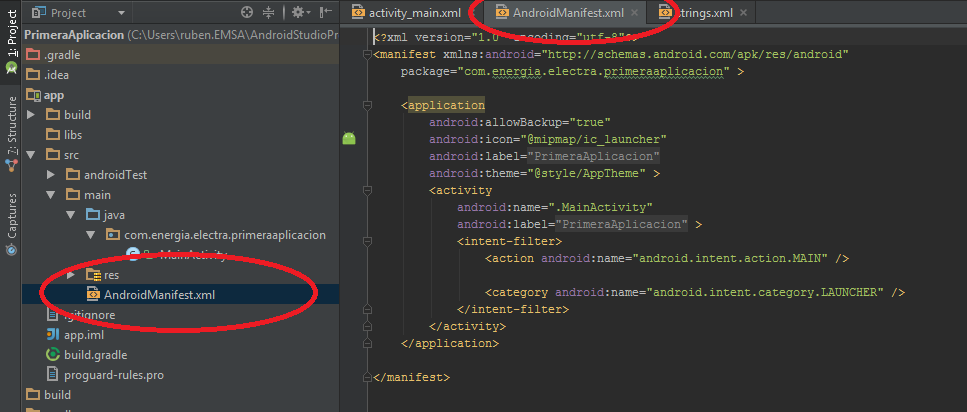Click the scroll from source target icon
The image size is (967, 412).
[247, 12]
